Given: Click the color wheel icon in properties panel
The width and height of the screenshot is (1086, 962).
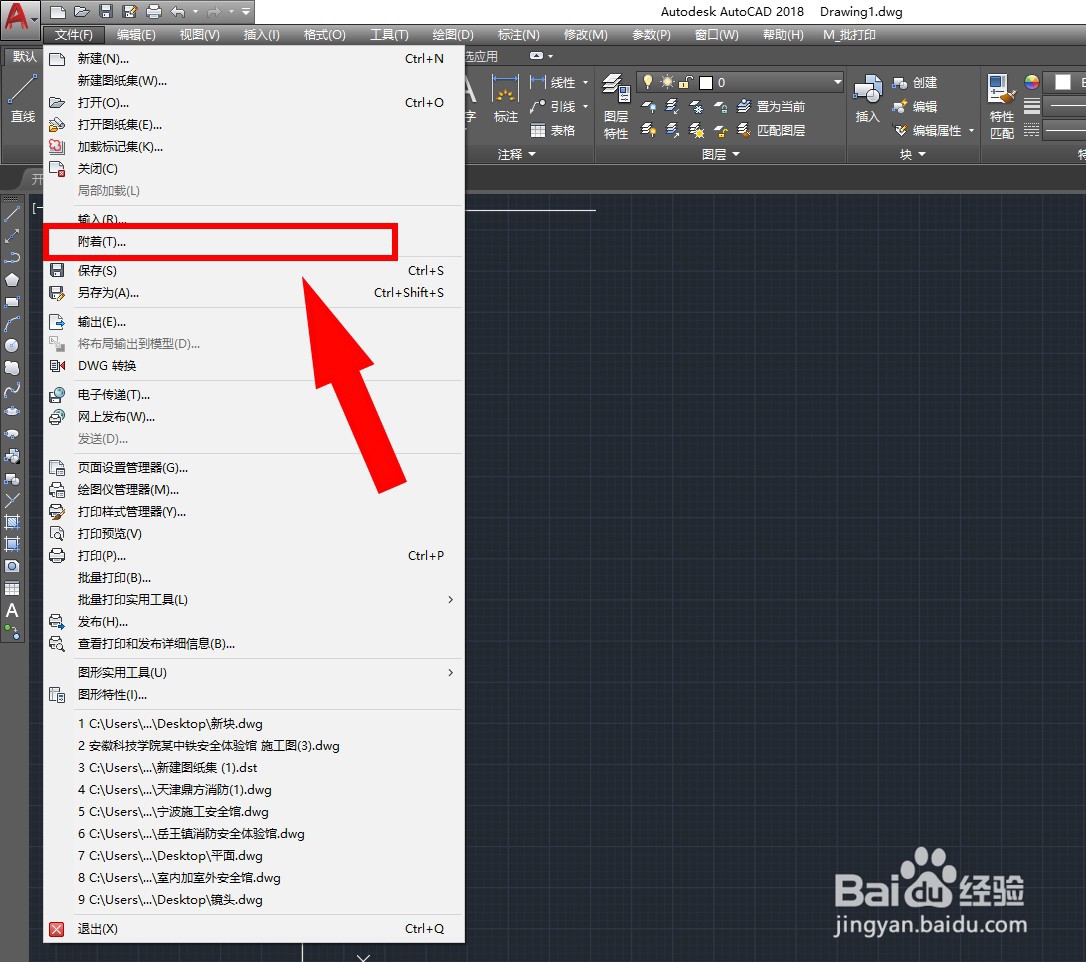Looking at the screenshot, I should tap(1031, 82).
